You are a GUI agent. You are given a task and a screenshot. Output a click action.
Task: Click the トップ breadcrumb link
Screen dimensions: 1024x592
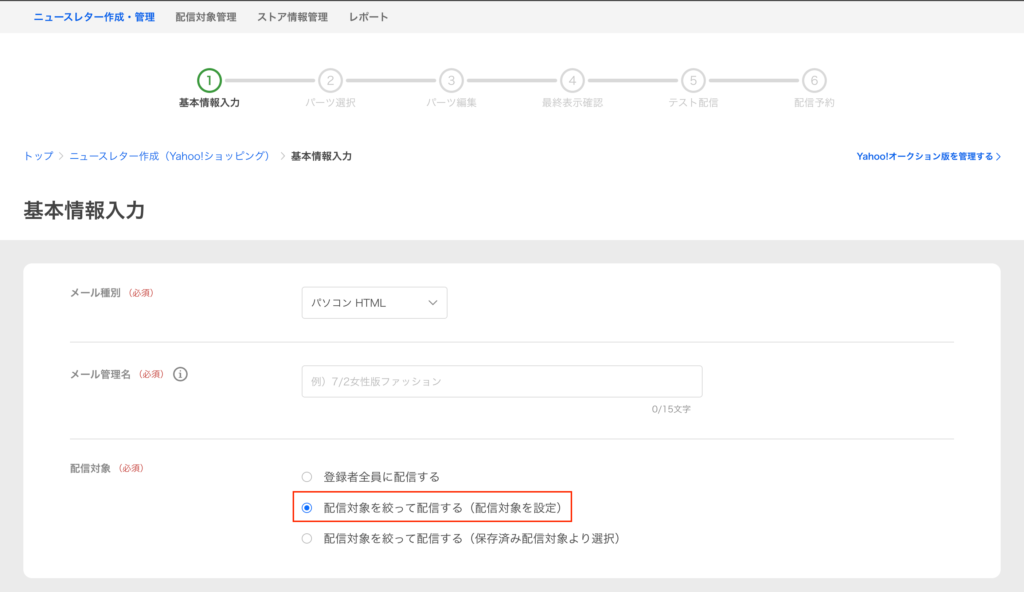click(38, 157)
